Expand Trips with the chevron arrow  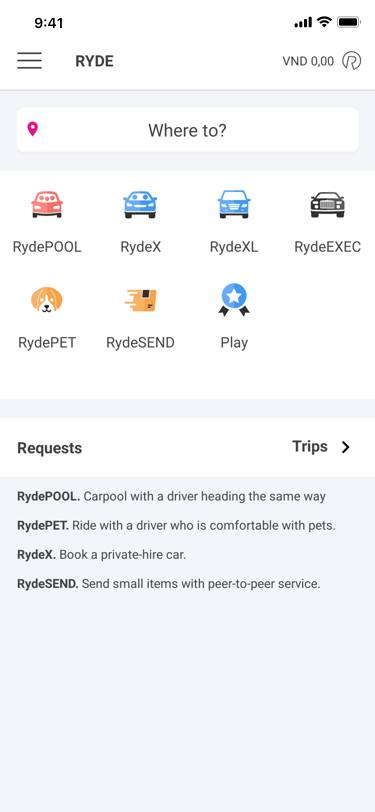(x=345, y=447)
